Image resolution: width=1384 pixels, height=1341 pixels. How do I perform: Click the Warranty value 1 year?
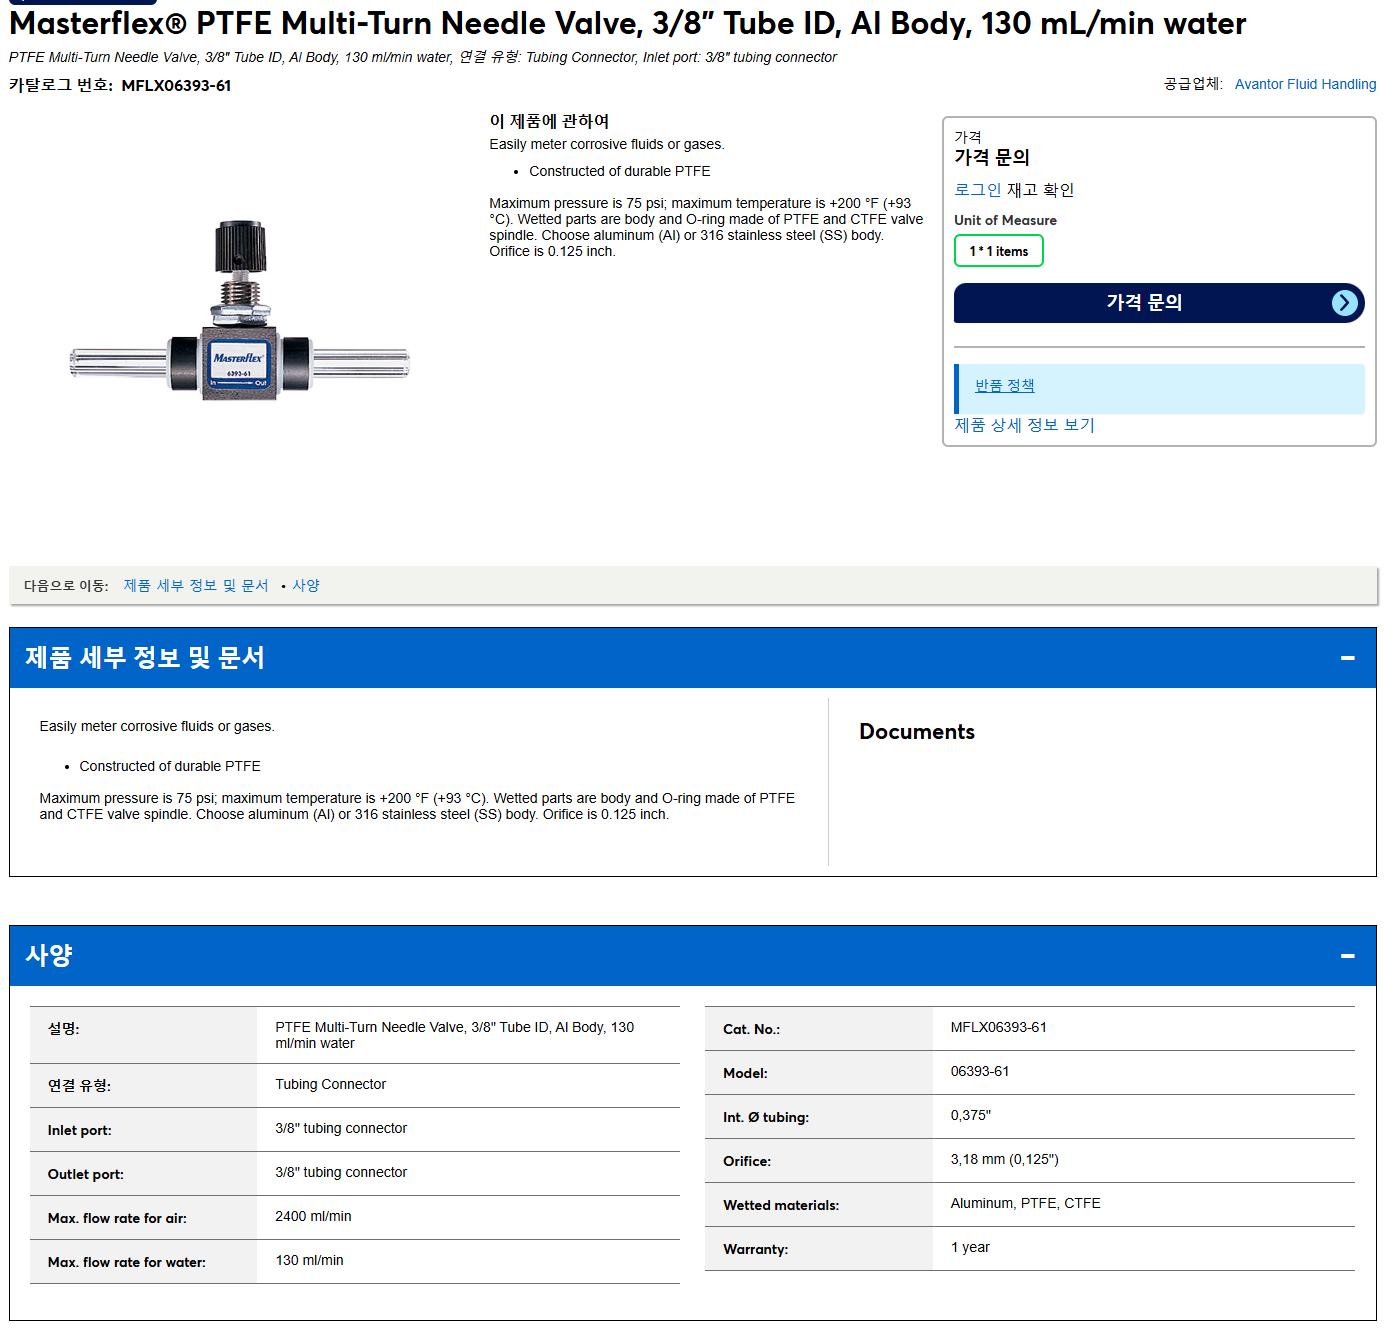tap(970, 1248)
